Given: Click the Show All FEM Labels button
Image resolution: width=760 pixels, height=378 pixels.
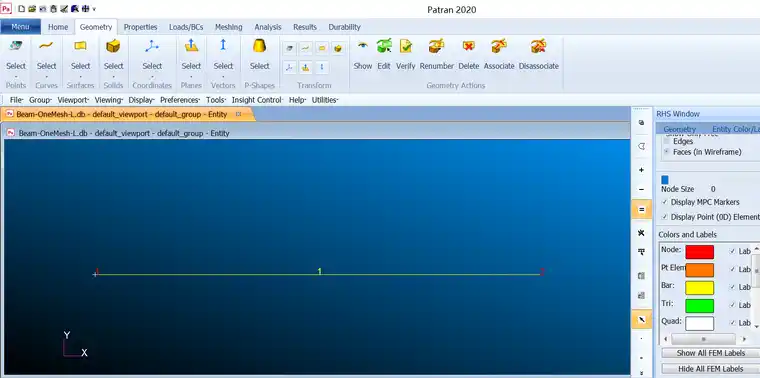Looking at the screenshot, I should (711, 353).
